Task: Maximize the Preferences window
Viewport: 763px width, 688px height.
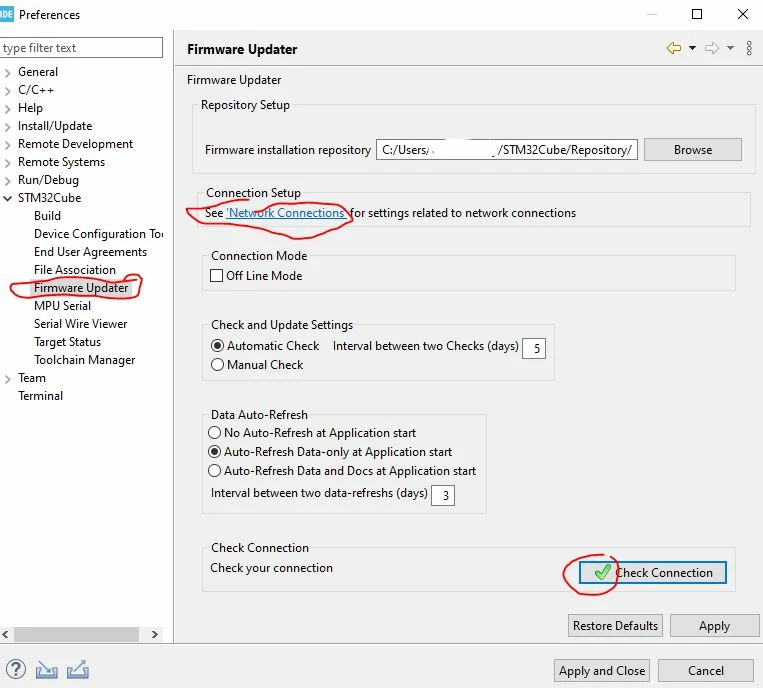Action: coord(697,14)
